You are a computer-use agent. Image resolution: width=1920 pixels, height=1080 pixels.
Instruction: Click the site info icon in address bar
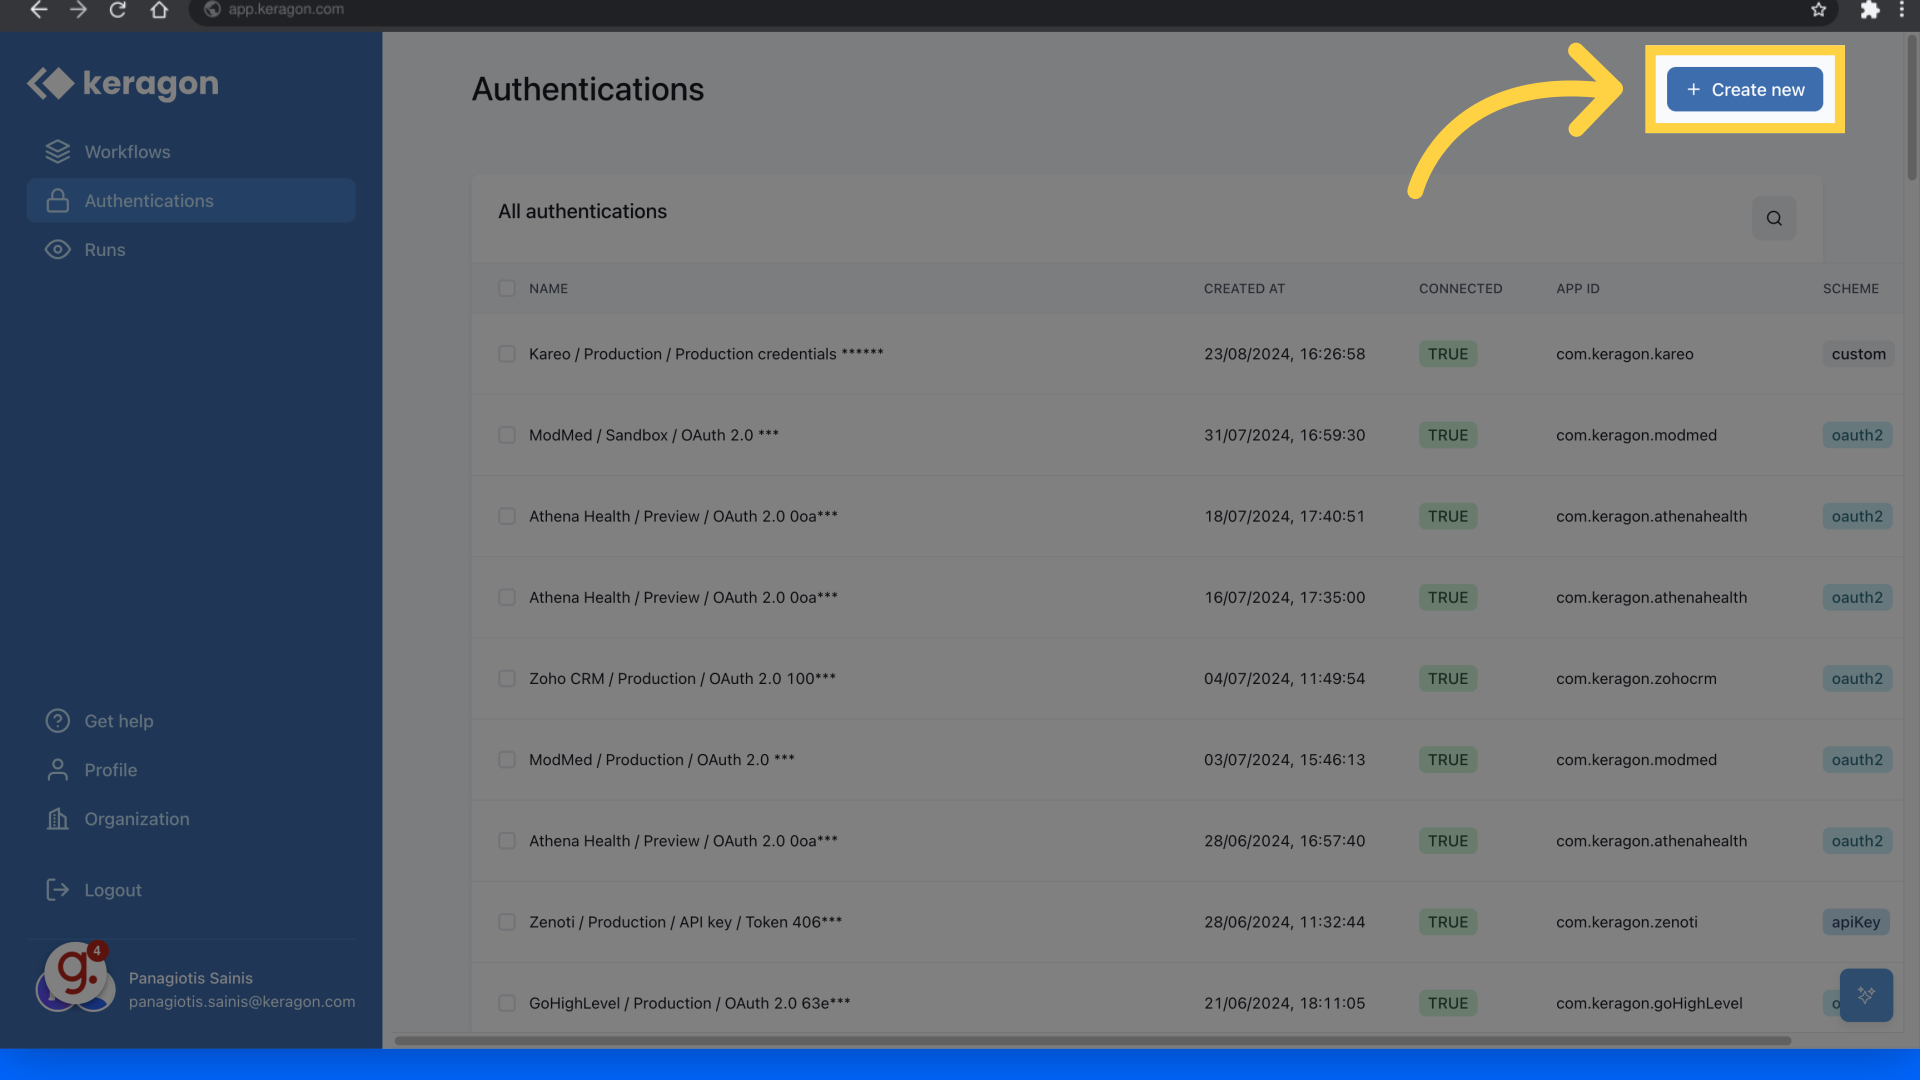[212, 10]
